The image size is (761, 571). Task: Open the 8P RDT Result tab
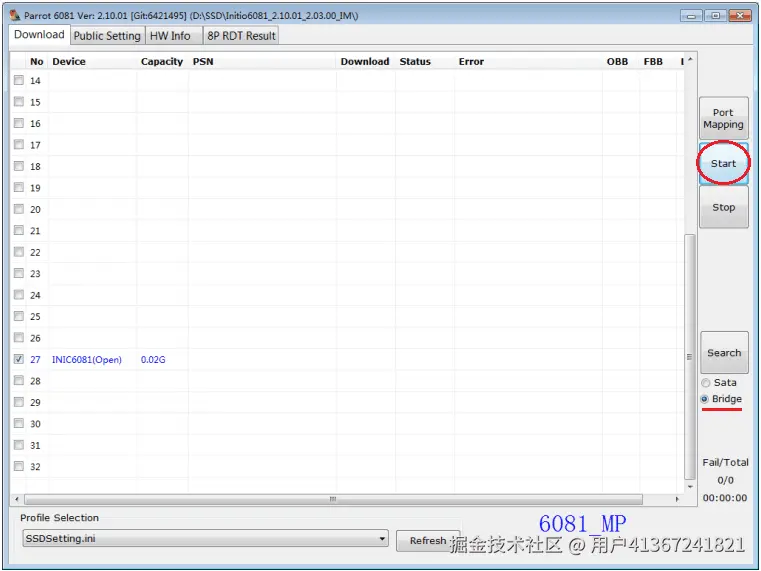pos(241,35)
